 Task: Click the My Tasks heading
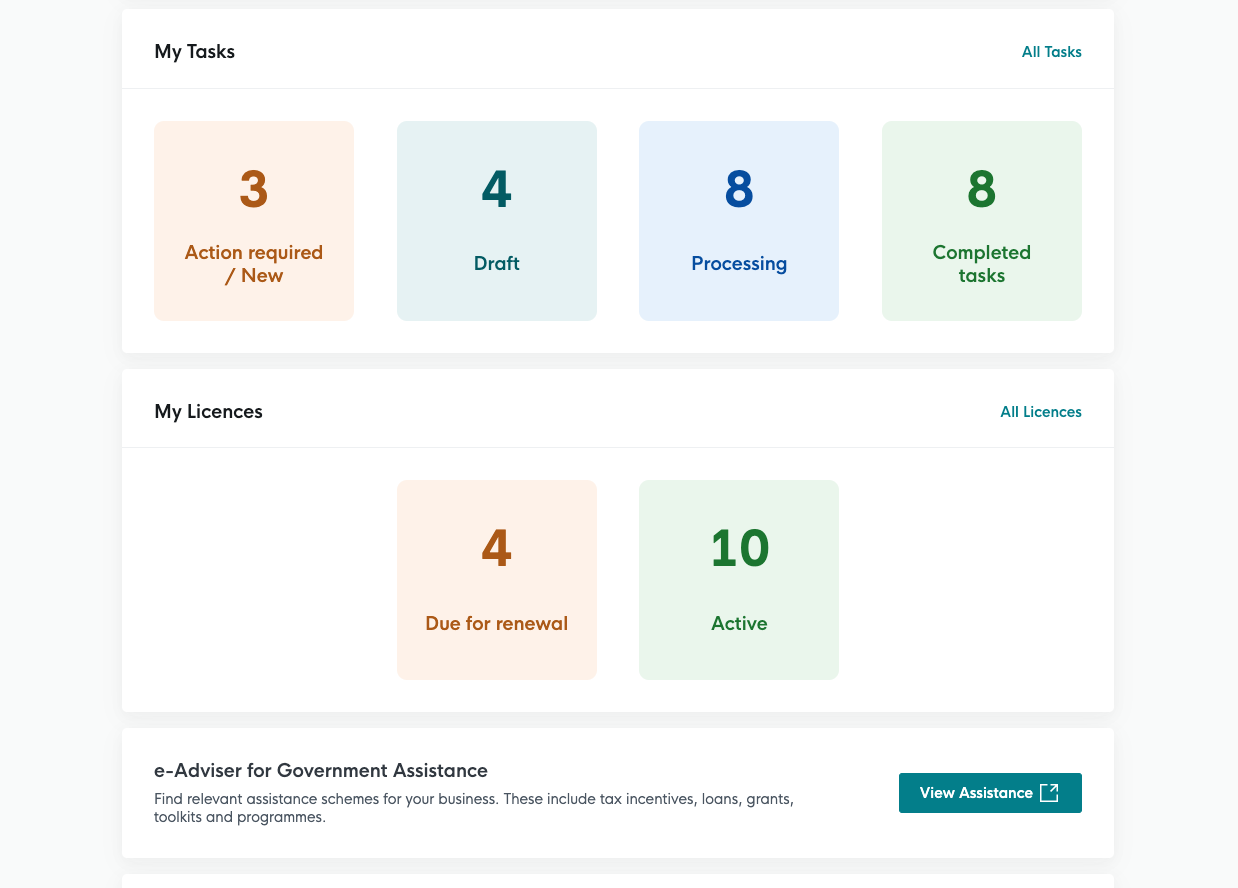(195, 52)
